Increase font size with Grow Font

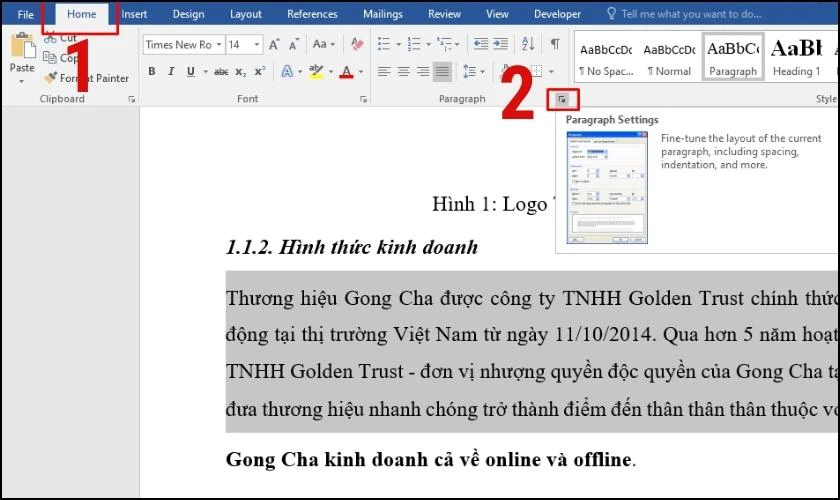(x=274, y=44)
